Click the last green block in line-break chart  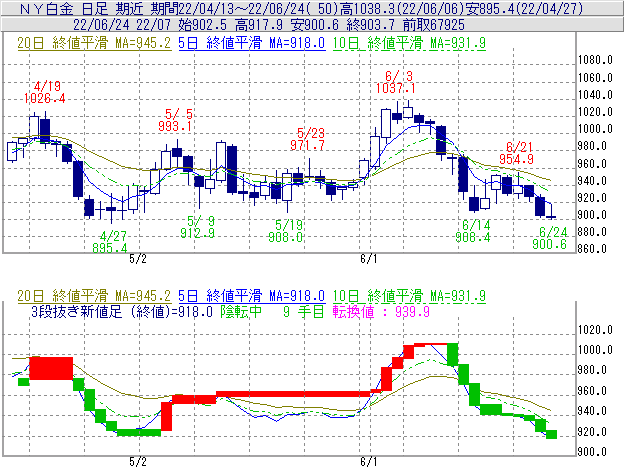pos(551,434)
